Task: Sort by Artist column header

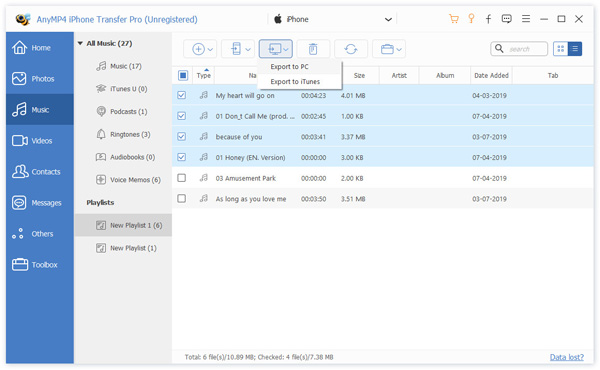Action: tap(399, 75)
